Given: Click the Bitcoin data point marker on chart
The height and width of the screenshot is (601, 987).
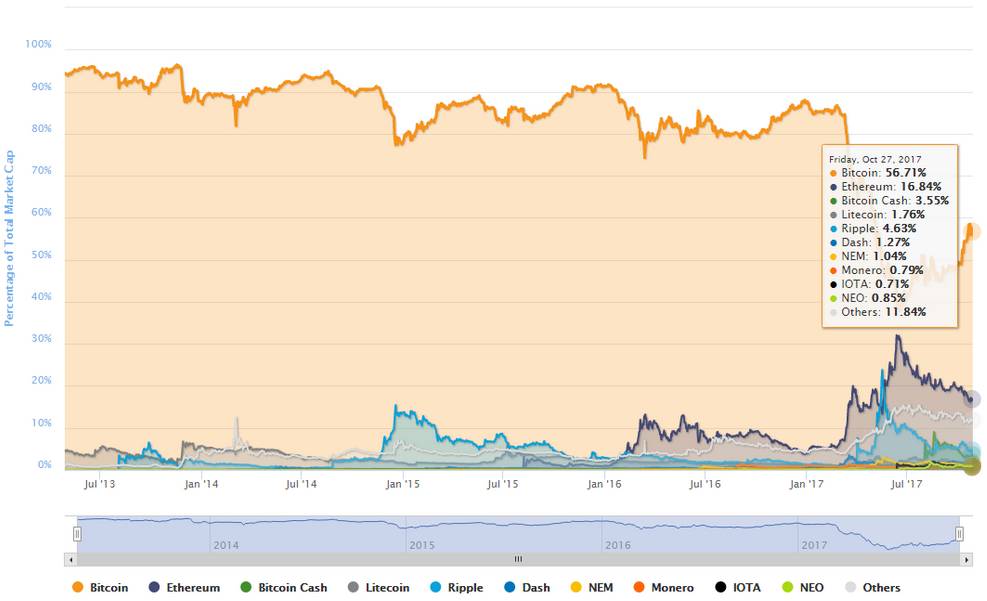Looking at the screenshot, I should (972, 231).
